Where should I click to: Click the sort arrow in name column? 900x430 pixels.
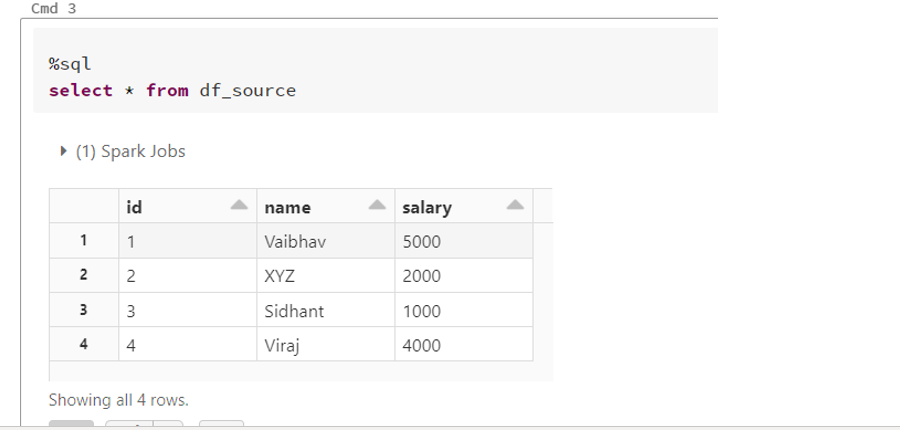click(376, 206)
